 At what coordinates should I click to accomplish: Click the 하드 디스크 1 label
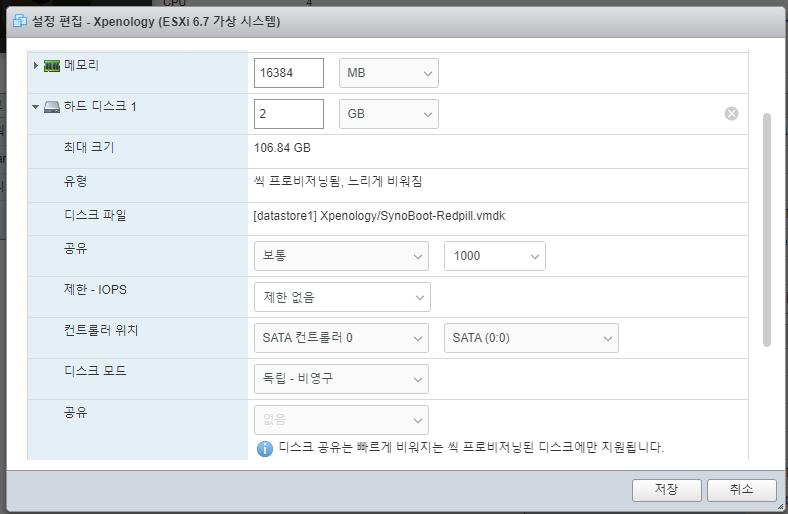pos(100,106)
